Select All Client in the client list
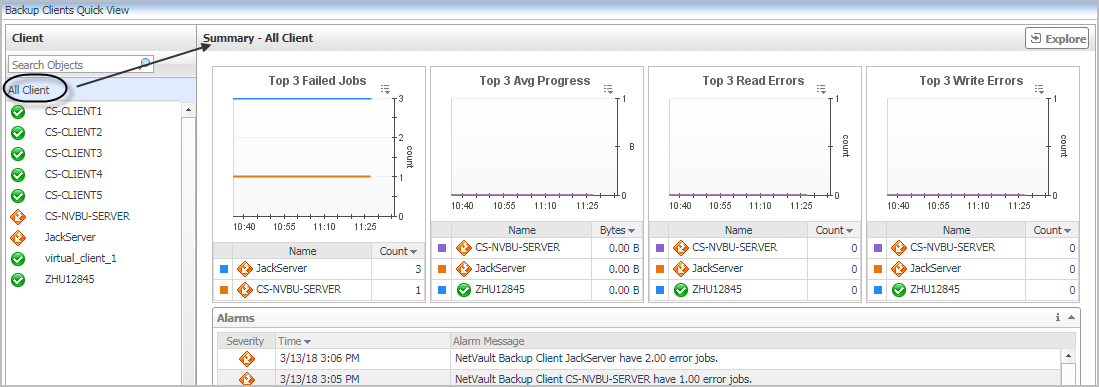Screen dimensions: 1099x387 pyautogui.click(x=29, y=89)
